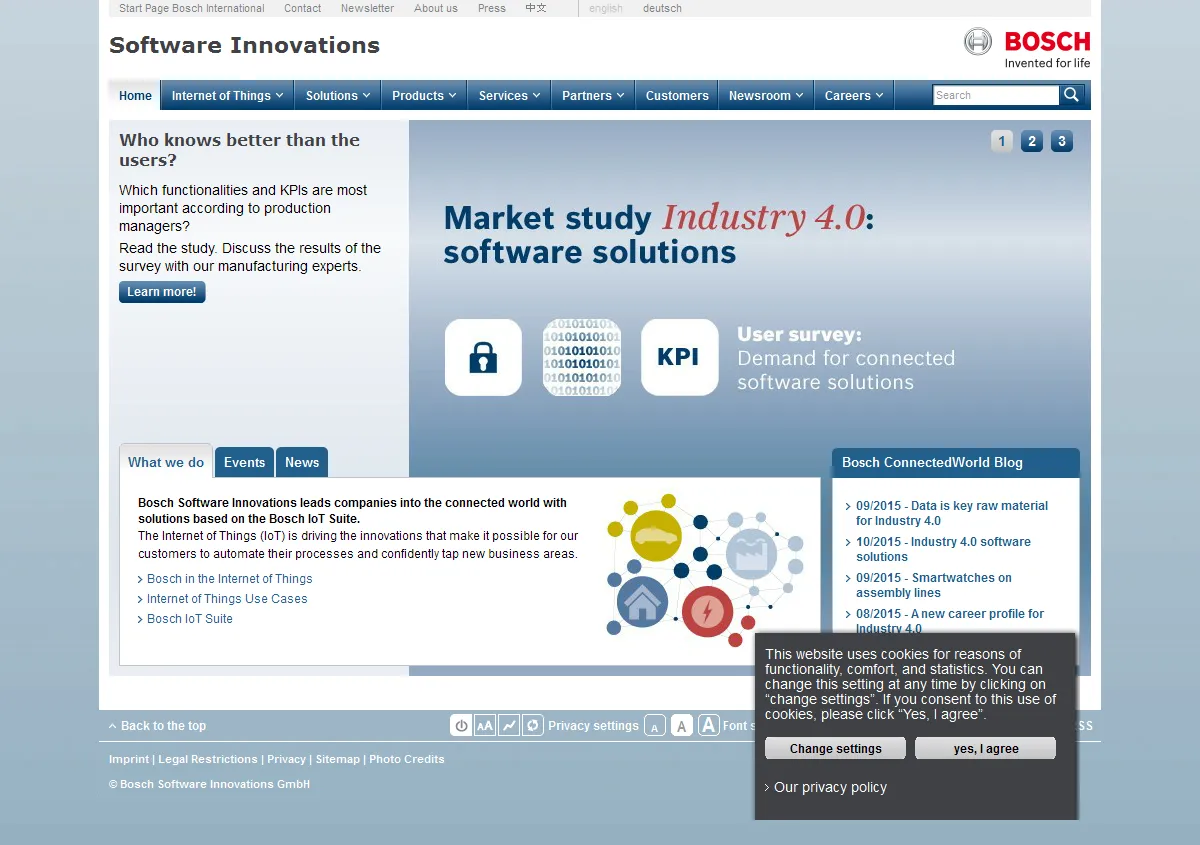Open Start Page Bosch International link
Screen dimensions: 1200x845
tap(192, 8)
